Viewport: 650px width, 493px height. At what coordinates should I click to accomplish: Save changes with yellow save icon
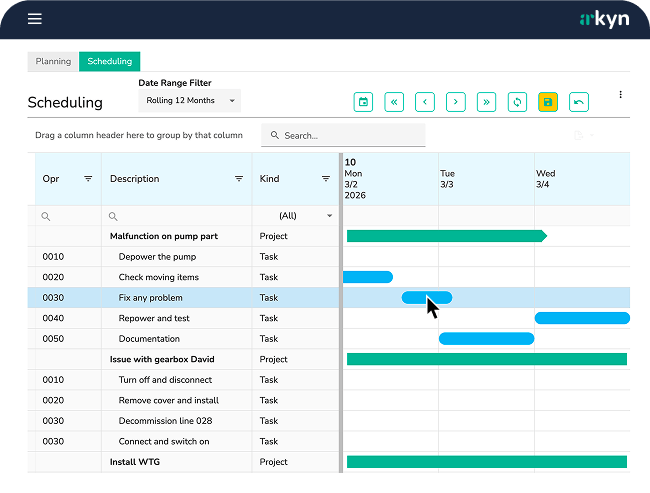point(548,102)
